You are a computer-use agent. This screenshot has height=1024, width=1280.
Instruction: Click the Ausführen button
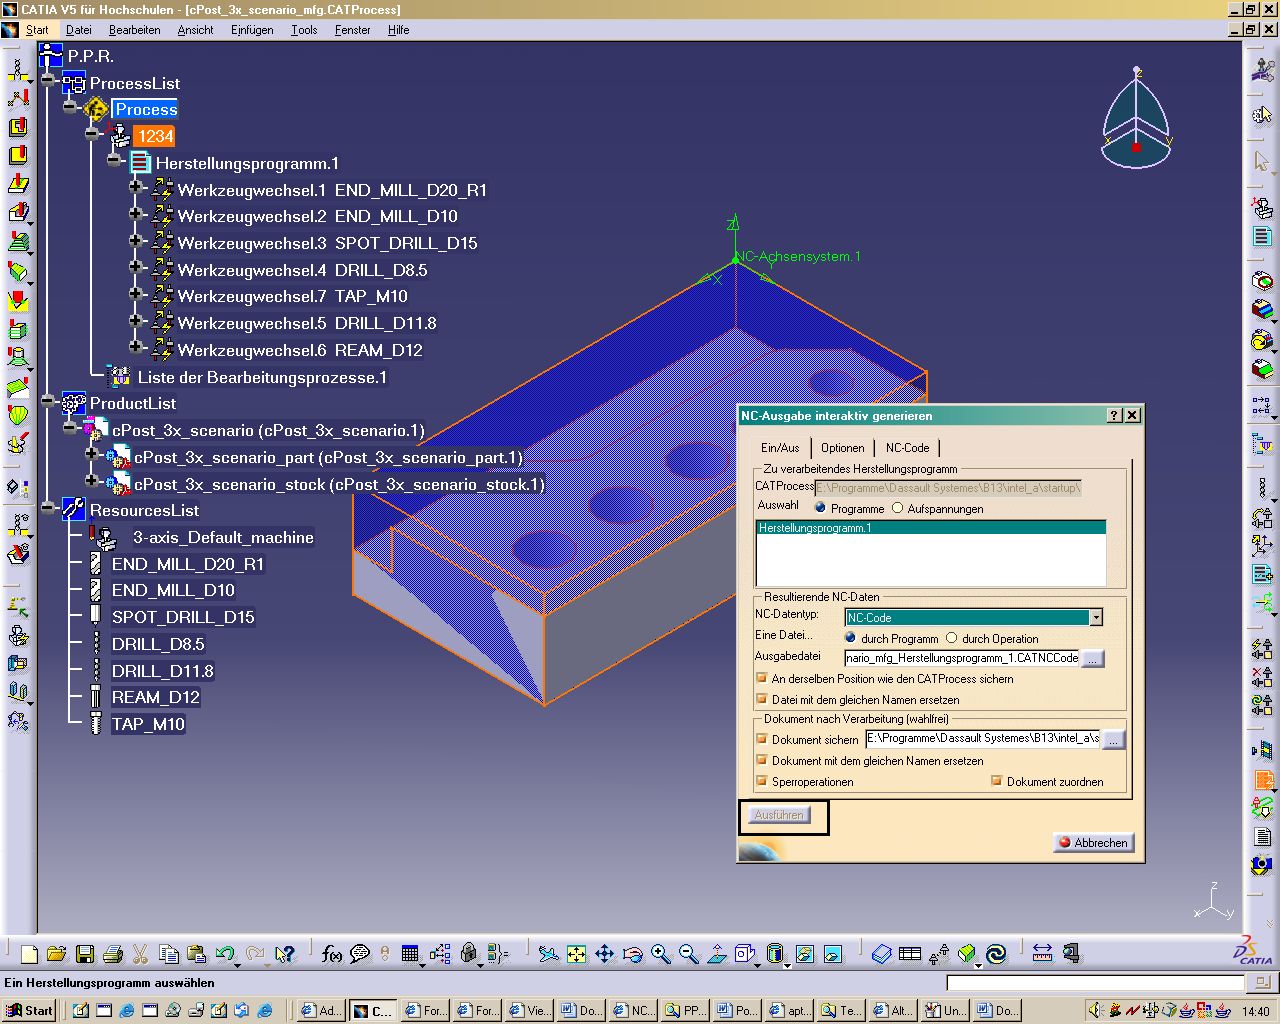[x=779, y=815]
